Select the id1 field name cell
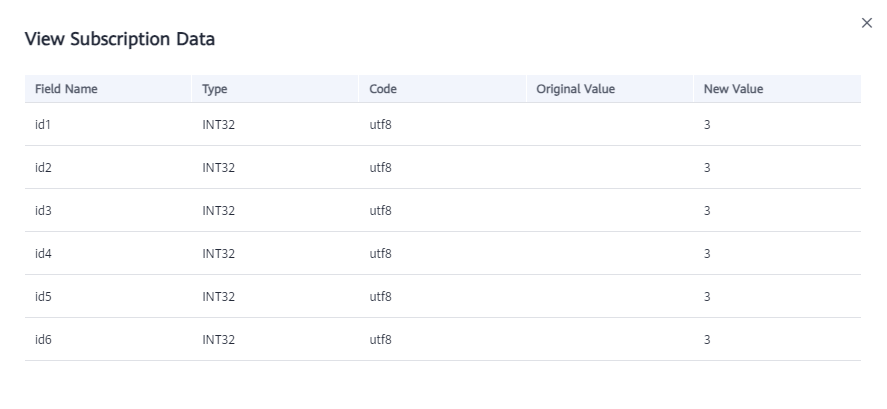This screenshot has width=887, height=409. [43, 124]
